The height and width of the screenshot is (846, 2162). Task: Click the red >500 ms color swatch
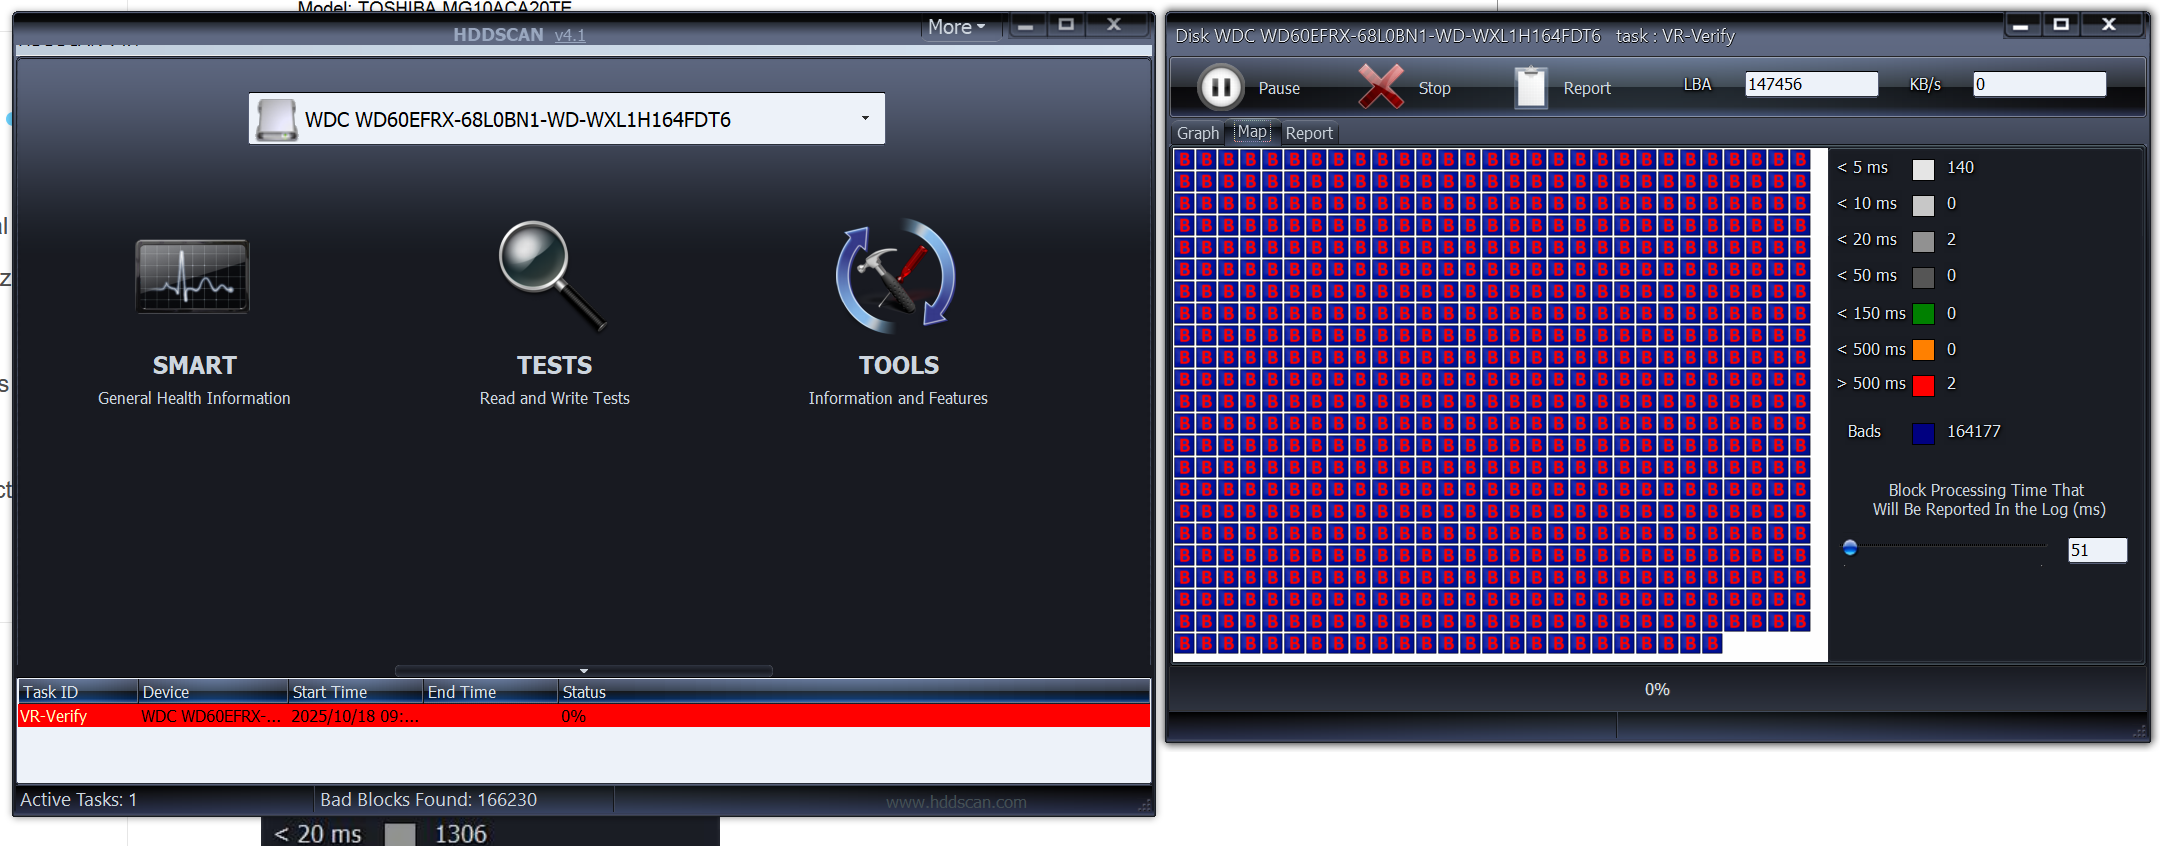click(x=1923, y=385)
